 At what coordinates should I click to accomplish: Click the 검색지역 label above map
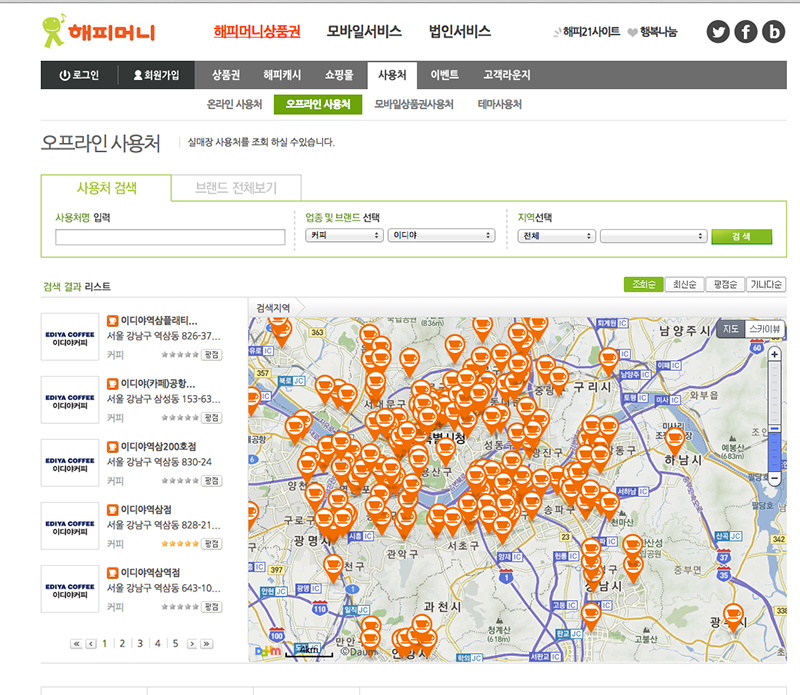point(273,308)
